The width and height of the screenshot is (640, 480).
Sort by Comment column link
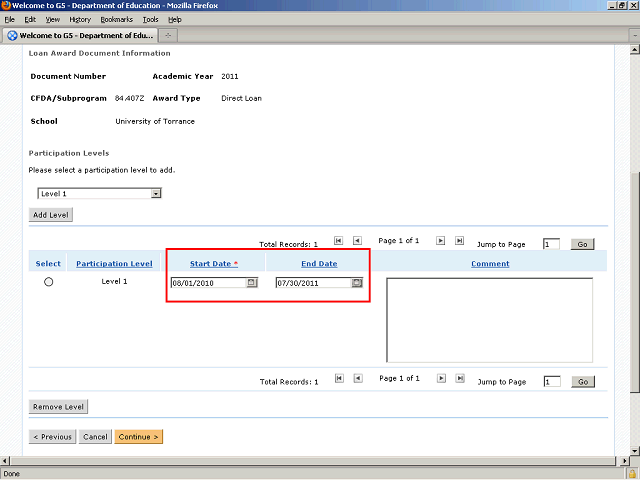[x=490, y=264]
